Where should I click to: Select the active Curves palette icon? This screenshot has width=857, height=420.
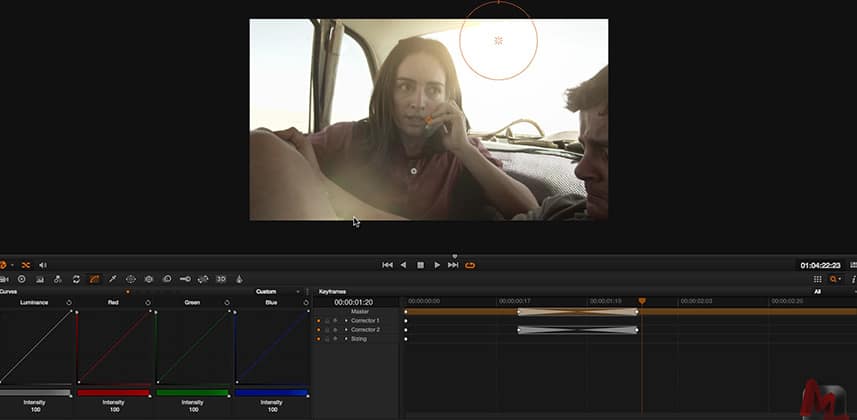click(95, 279)
